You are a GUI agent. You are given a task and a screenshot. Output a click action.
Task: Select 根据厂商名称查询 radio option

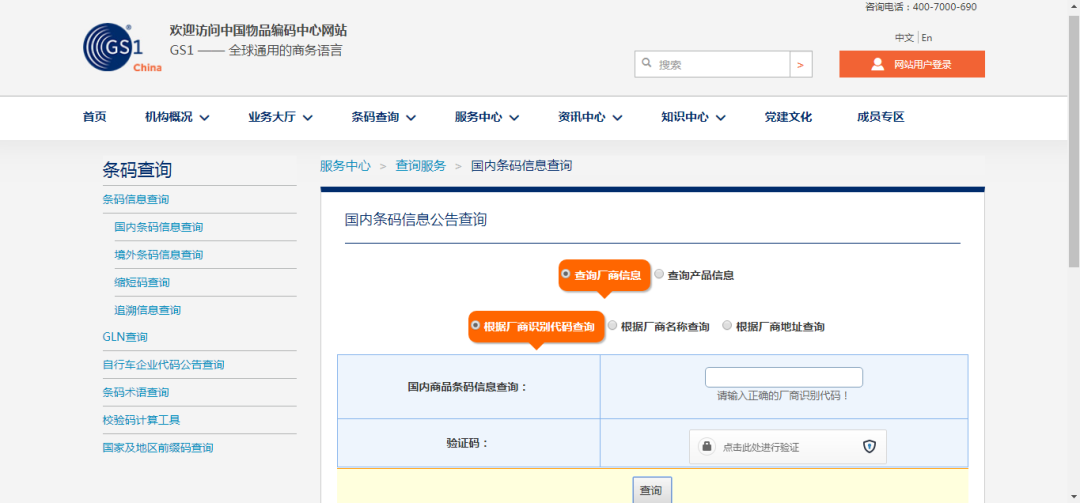click(x=612, y=325)
